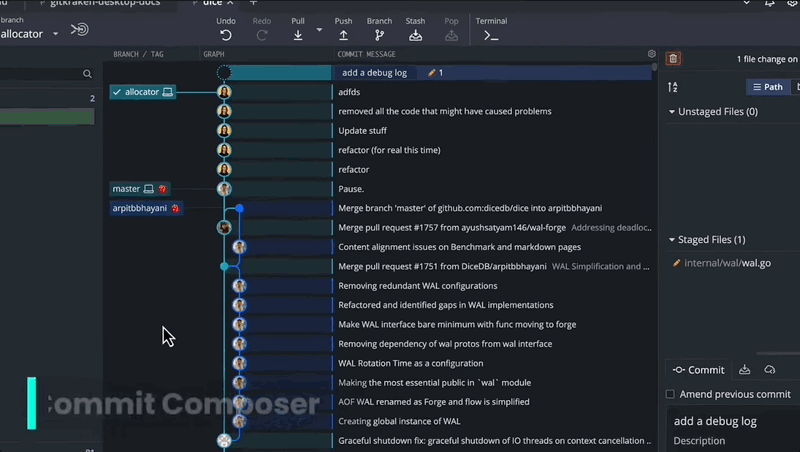Screen dimensions: 800x452
Task: Click the laptop icon on master label
Action: pos(148,189)
